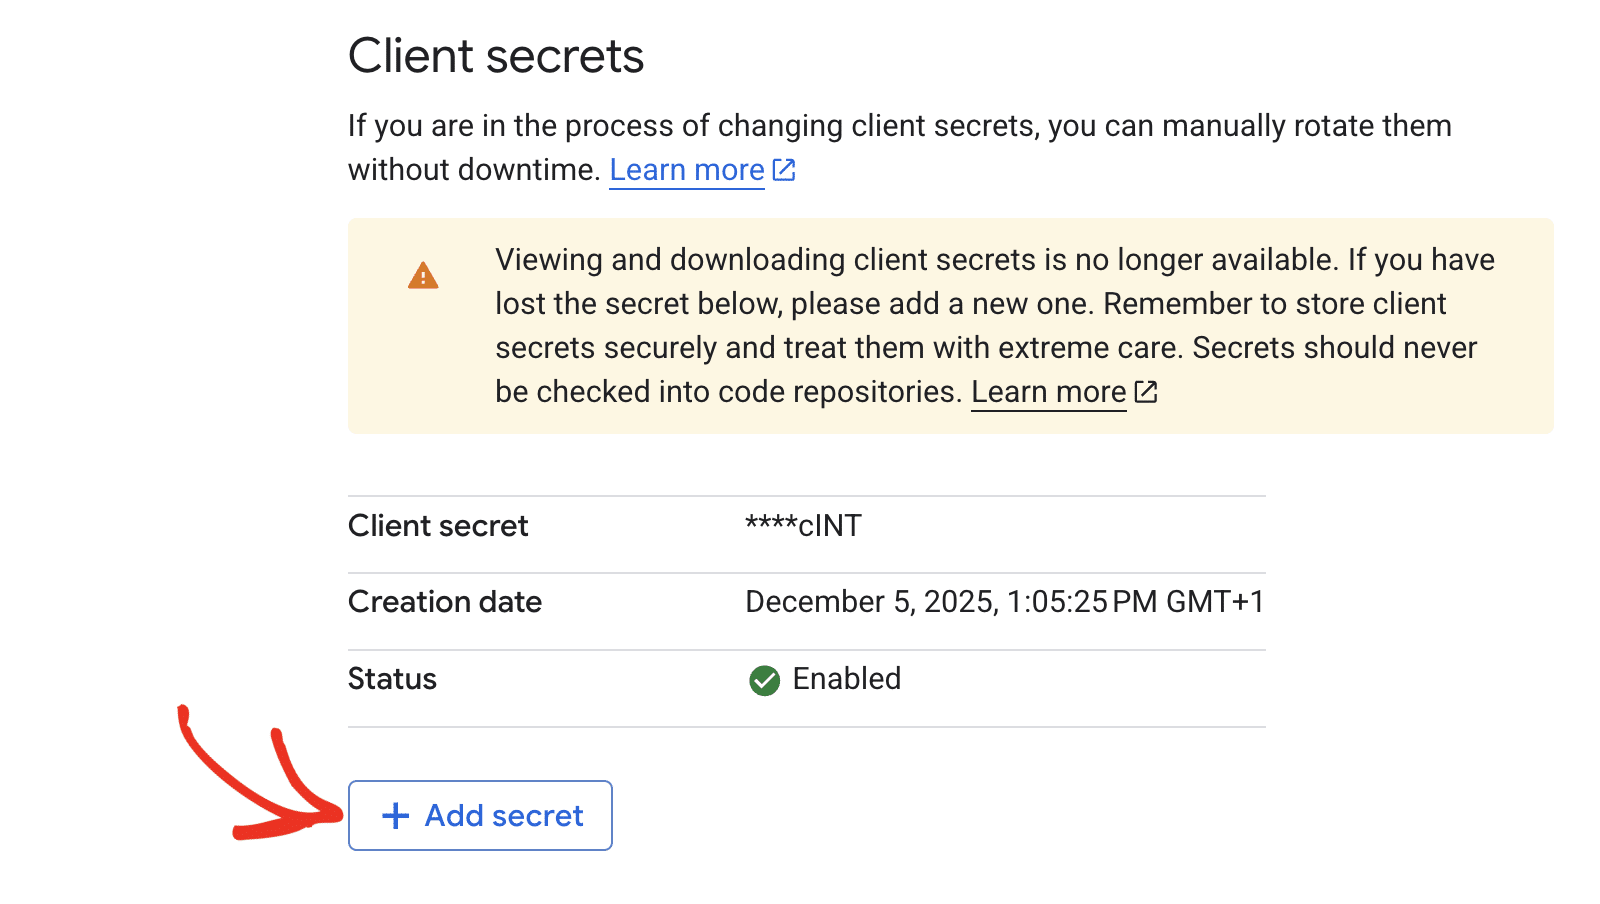Click the December 5, 2025 date text
The height and width of the screenshot is (904, 1600).
click(870, 602)
